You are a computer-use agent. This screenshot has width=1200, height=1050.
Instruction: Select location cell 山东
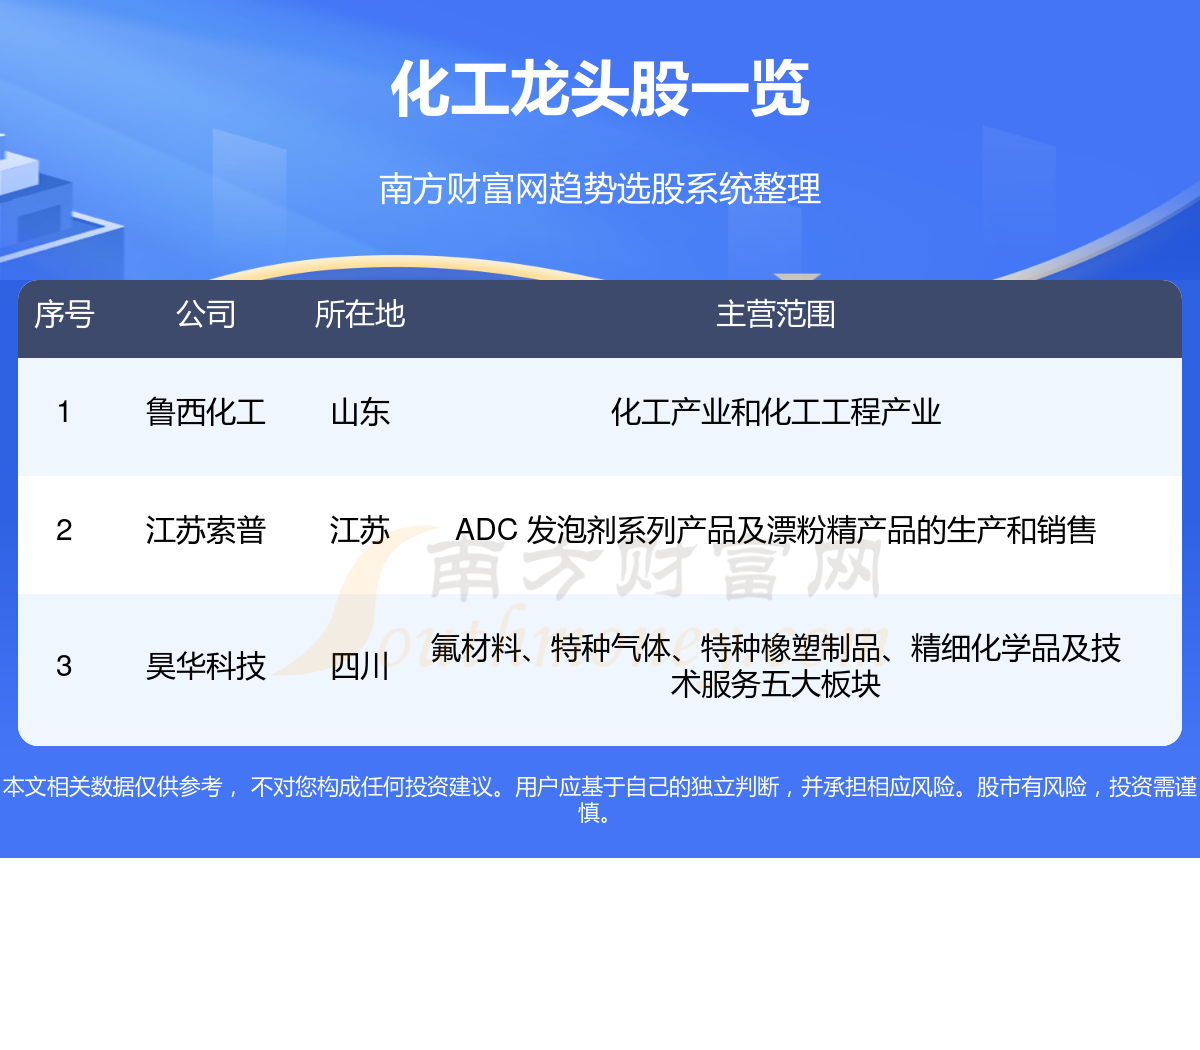(360, 412)
